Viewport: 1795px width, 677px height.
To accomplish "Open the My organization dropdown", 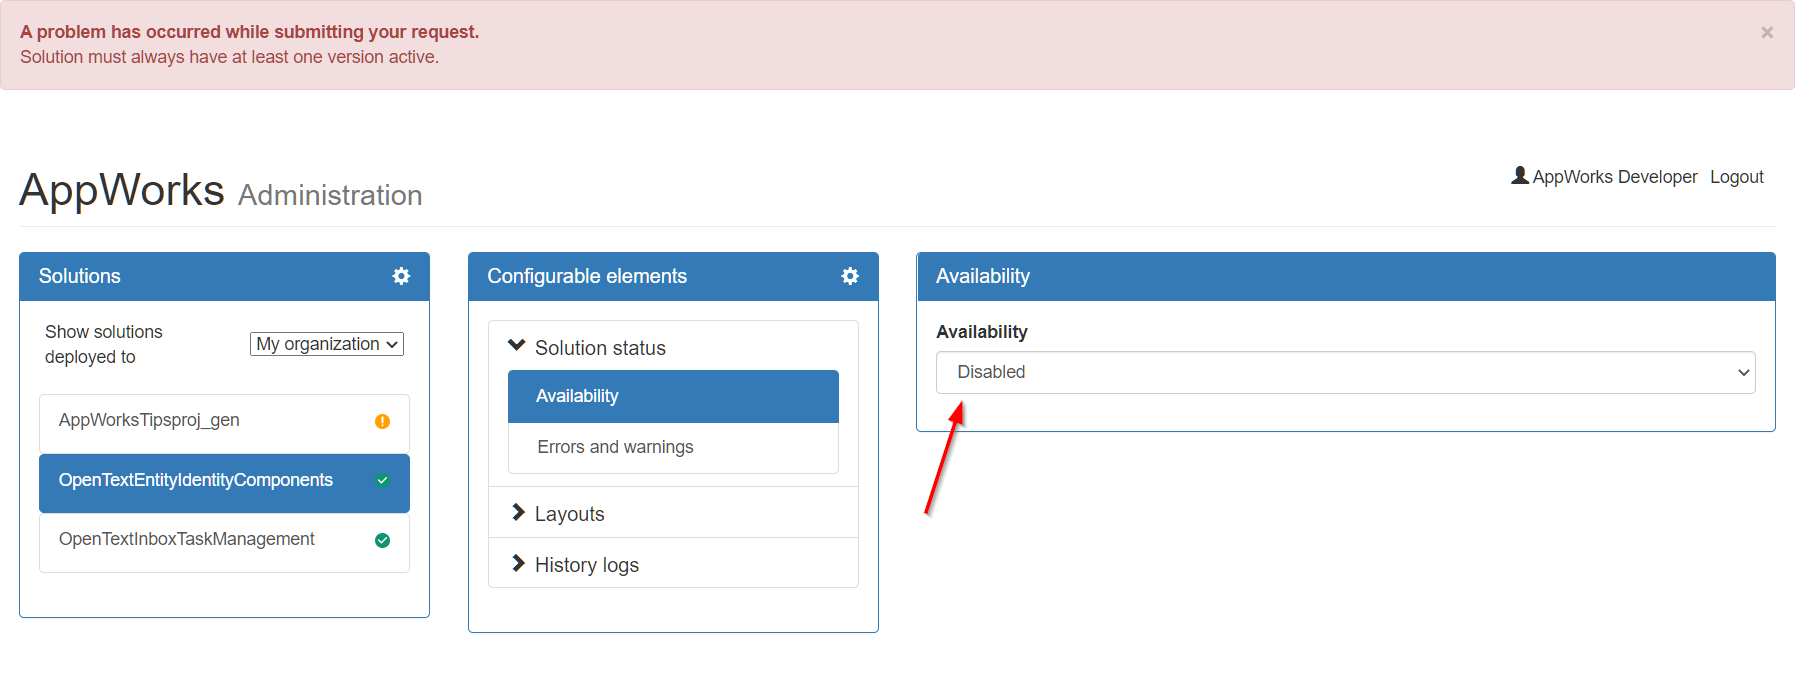I will pos(327,344).
